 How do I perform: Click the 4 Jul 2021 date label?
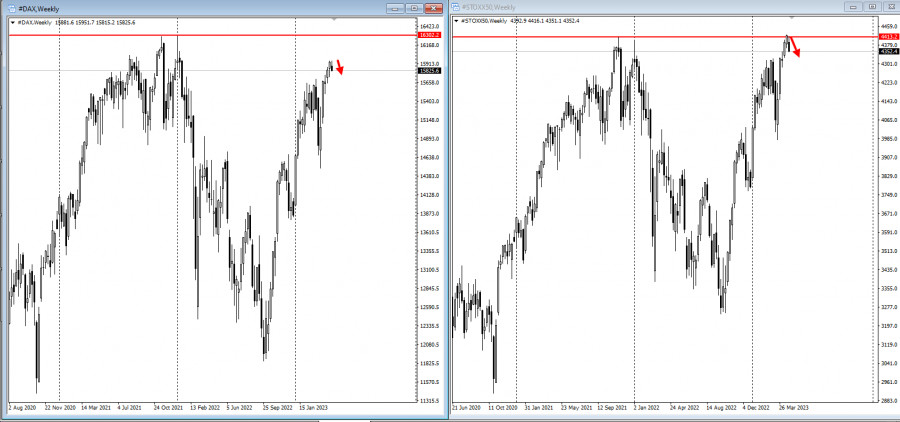[x=130, y=407]
